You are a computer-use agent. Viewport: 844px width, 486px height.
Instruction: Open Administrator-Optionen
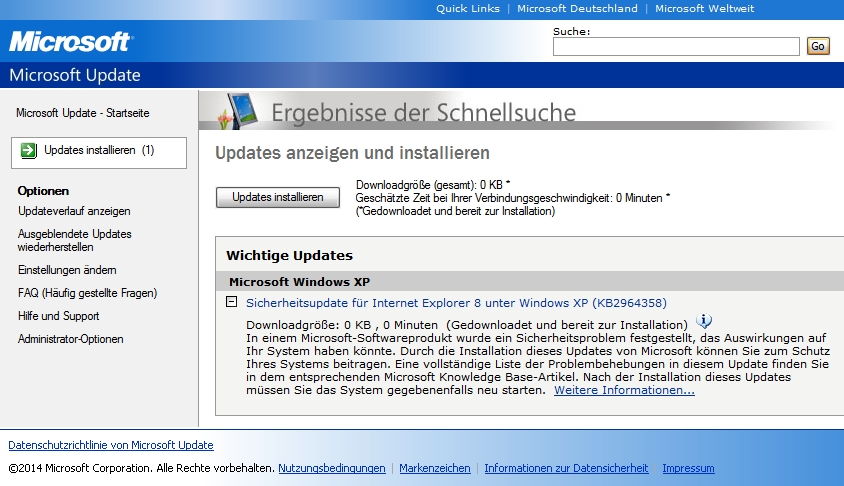tap(71, 339)
